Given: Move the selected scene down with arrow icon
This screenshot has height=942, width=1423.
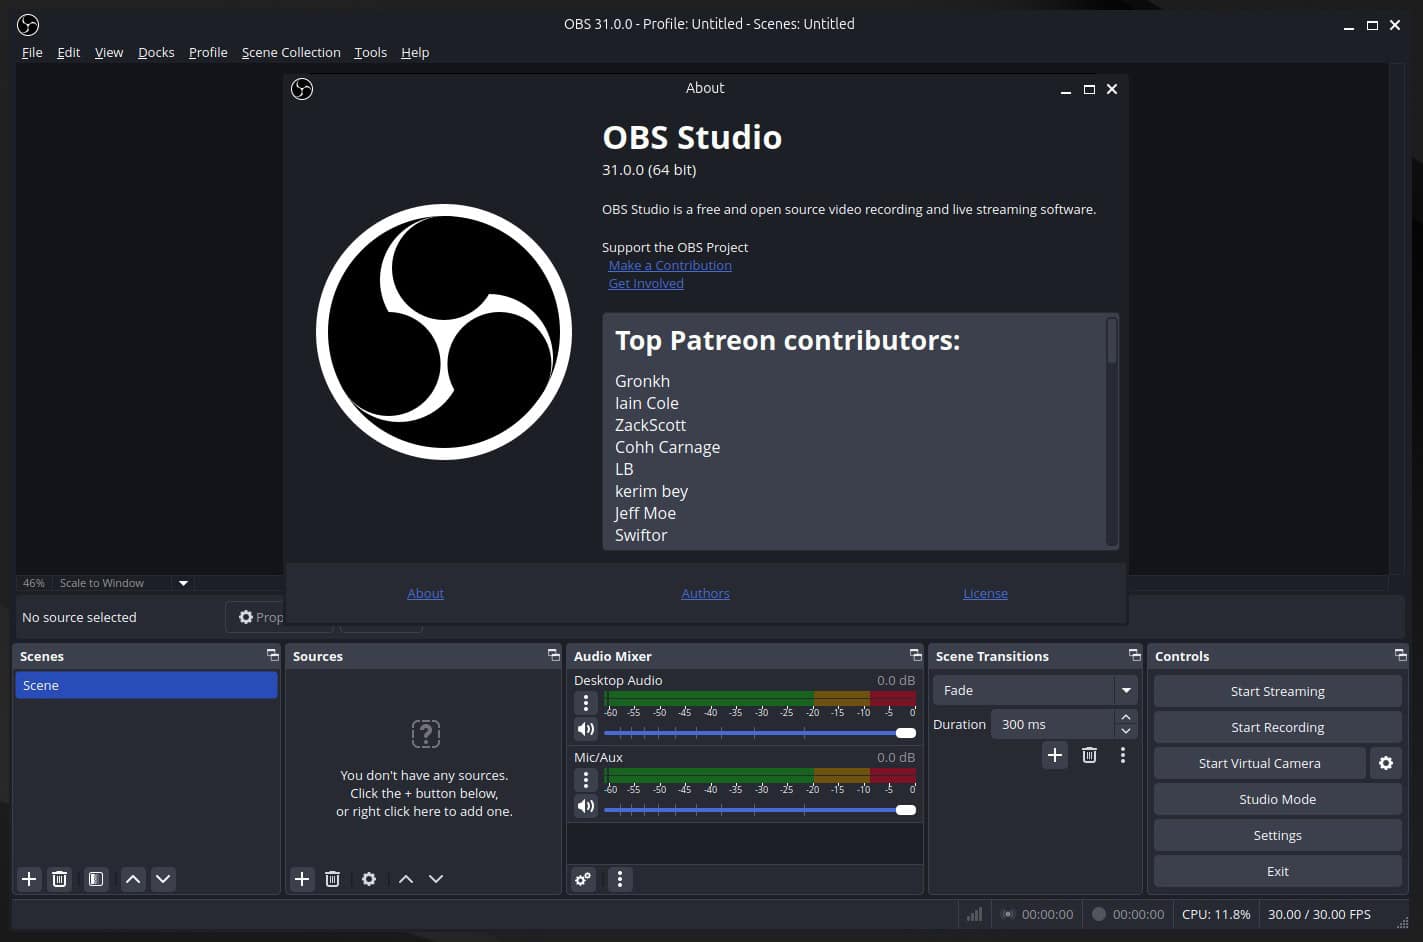Looking at the screenshot, I should pyautogui.click(x=163, y=879).
